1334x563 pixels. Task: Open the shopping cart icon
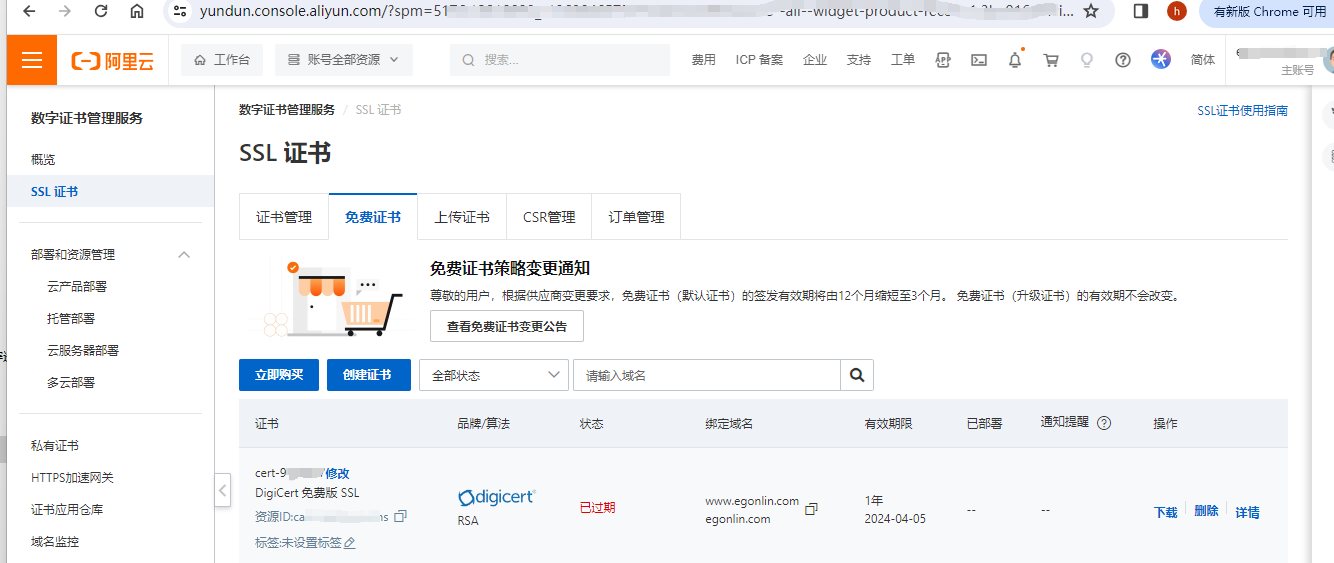click(x=1051, y=60)
